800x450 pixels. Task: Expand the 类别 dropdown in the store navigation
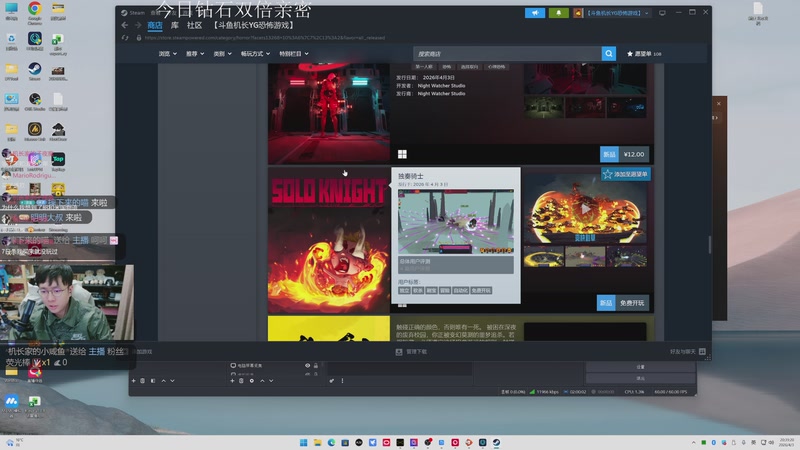(x=222, y=54)
